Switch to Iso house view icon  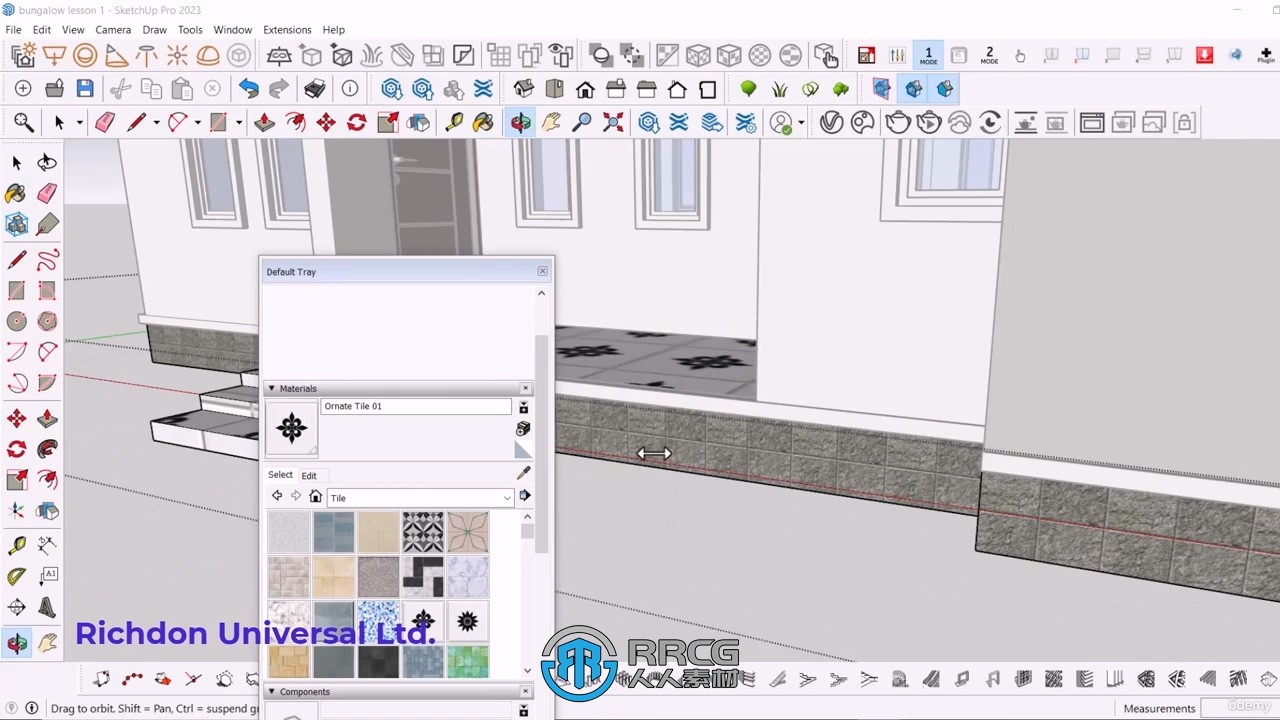[x=523, y=89]
